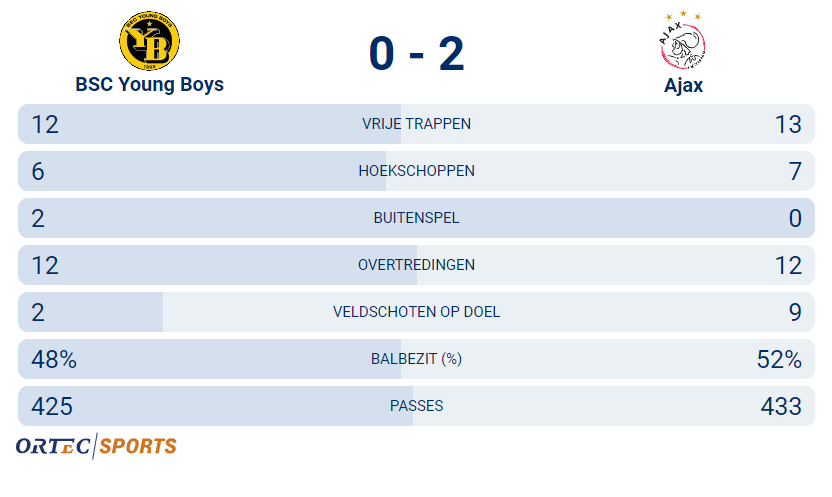Click the Ajax club logo
Screen dimensions: 832x497
683,41
